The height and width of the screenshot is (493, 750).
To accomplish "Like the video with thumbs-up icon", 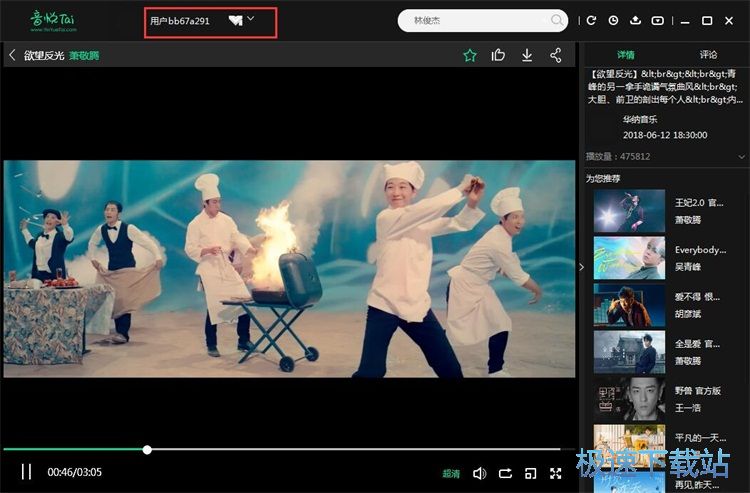I will [x=498, y=55].
